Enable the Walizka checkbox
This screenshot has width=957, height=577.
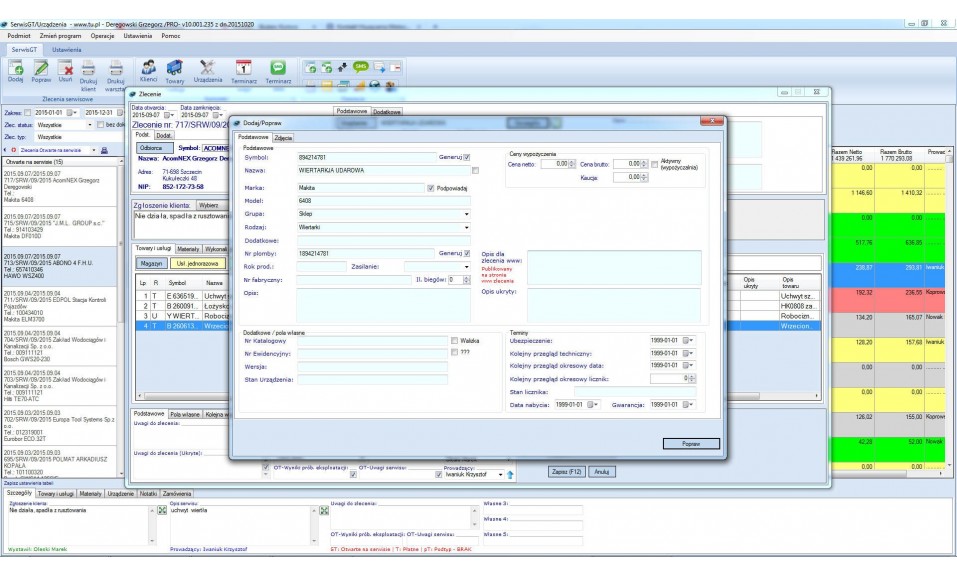(455, 340)
